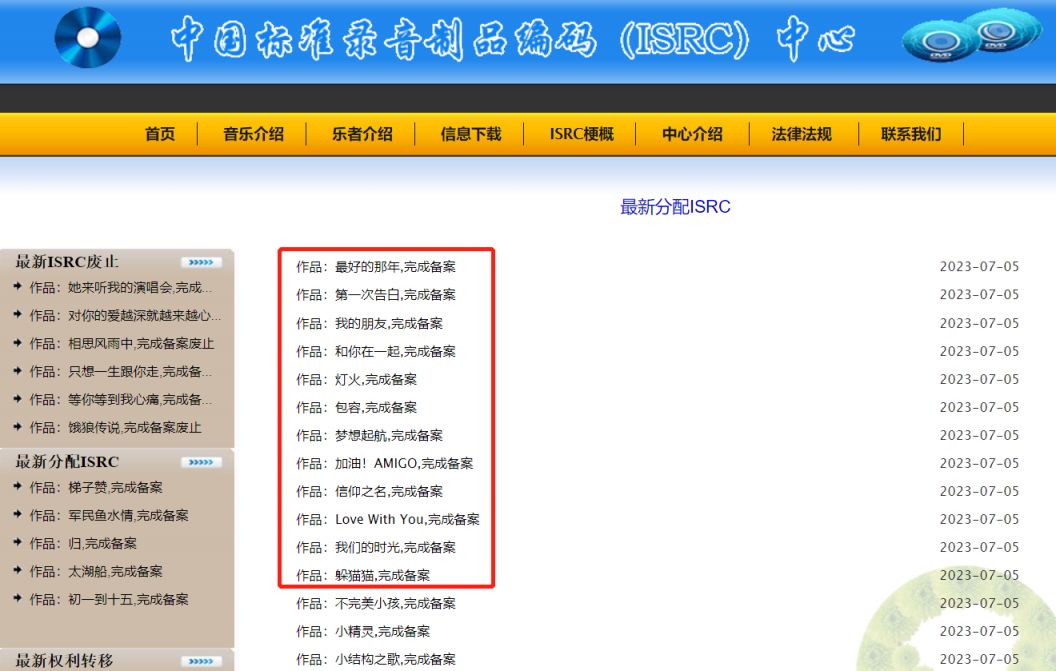Open 躲猫猫 record in the list
The width and height of the screenshot is (1056, 671).
pos(363,575)
